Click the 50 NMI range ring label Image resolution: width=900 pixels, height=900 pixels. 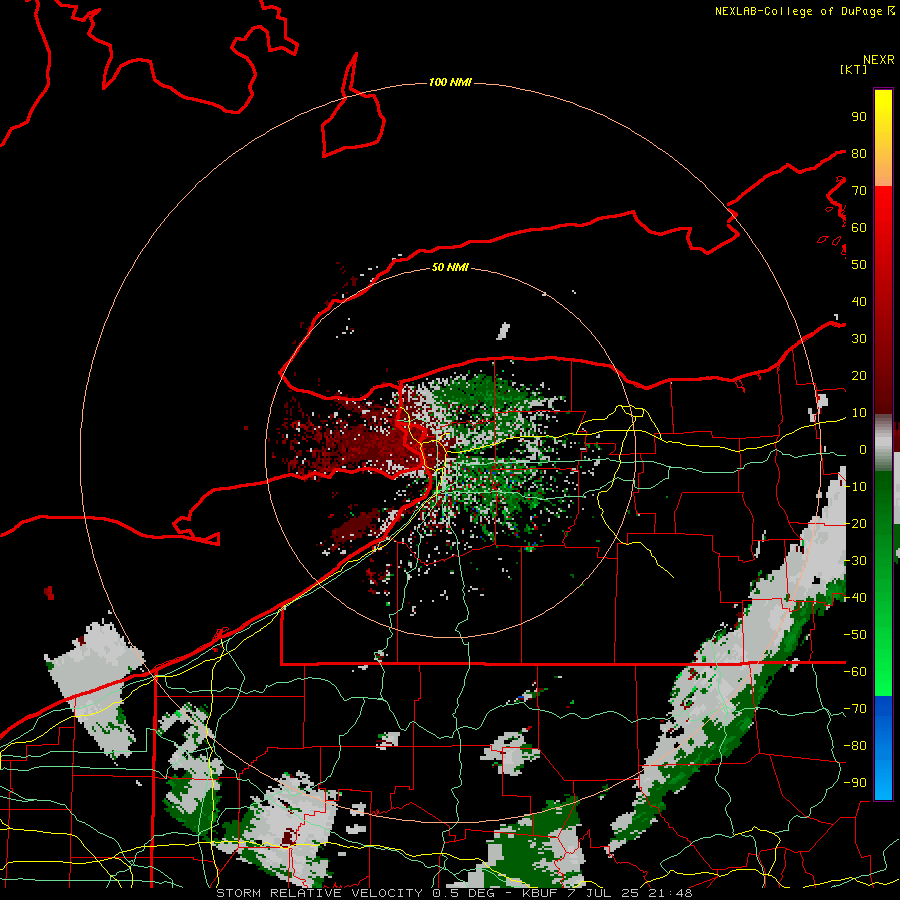pyautogui.click(x=450, y=267)
